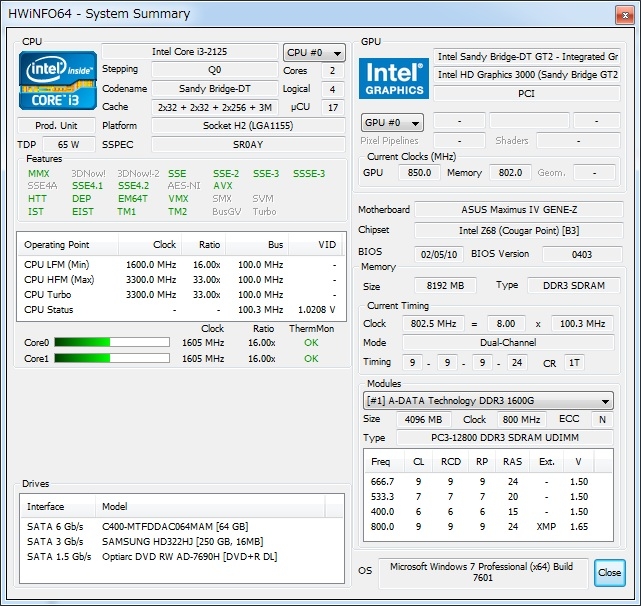The image size is (641, 606).
Task: Select the SAMSUNG HD322HJ drive row
Action: tap(182, 541)
